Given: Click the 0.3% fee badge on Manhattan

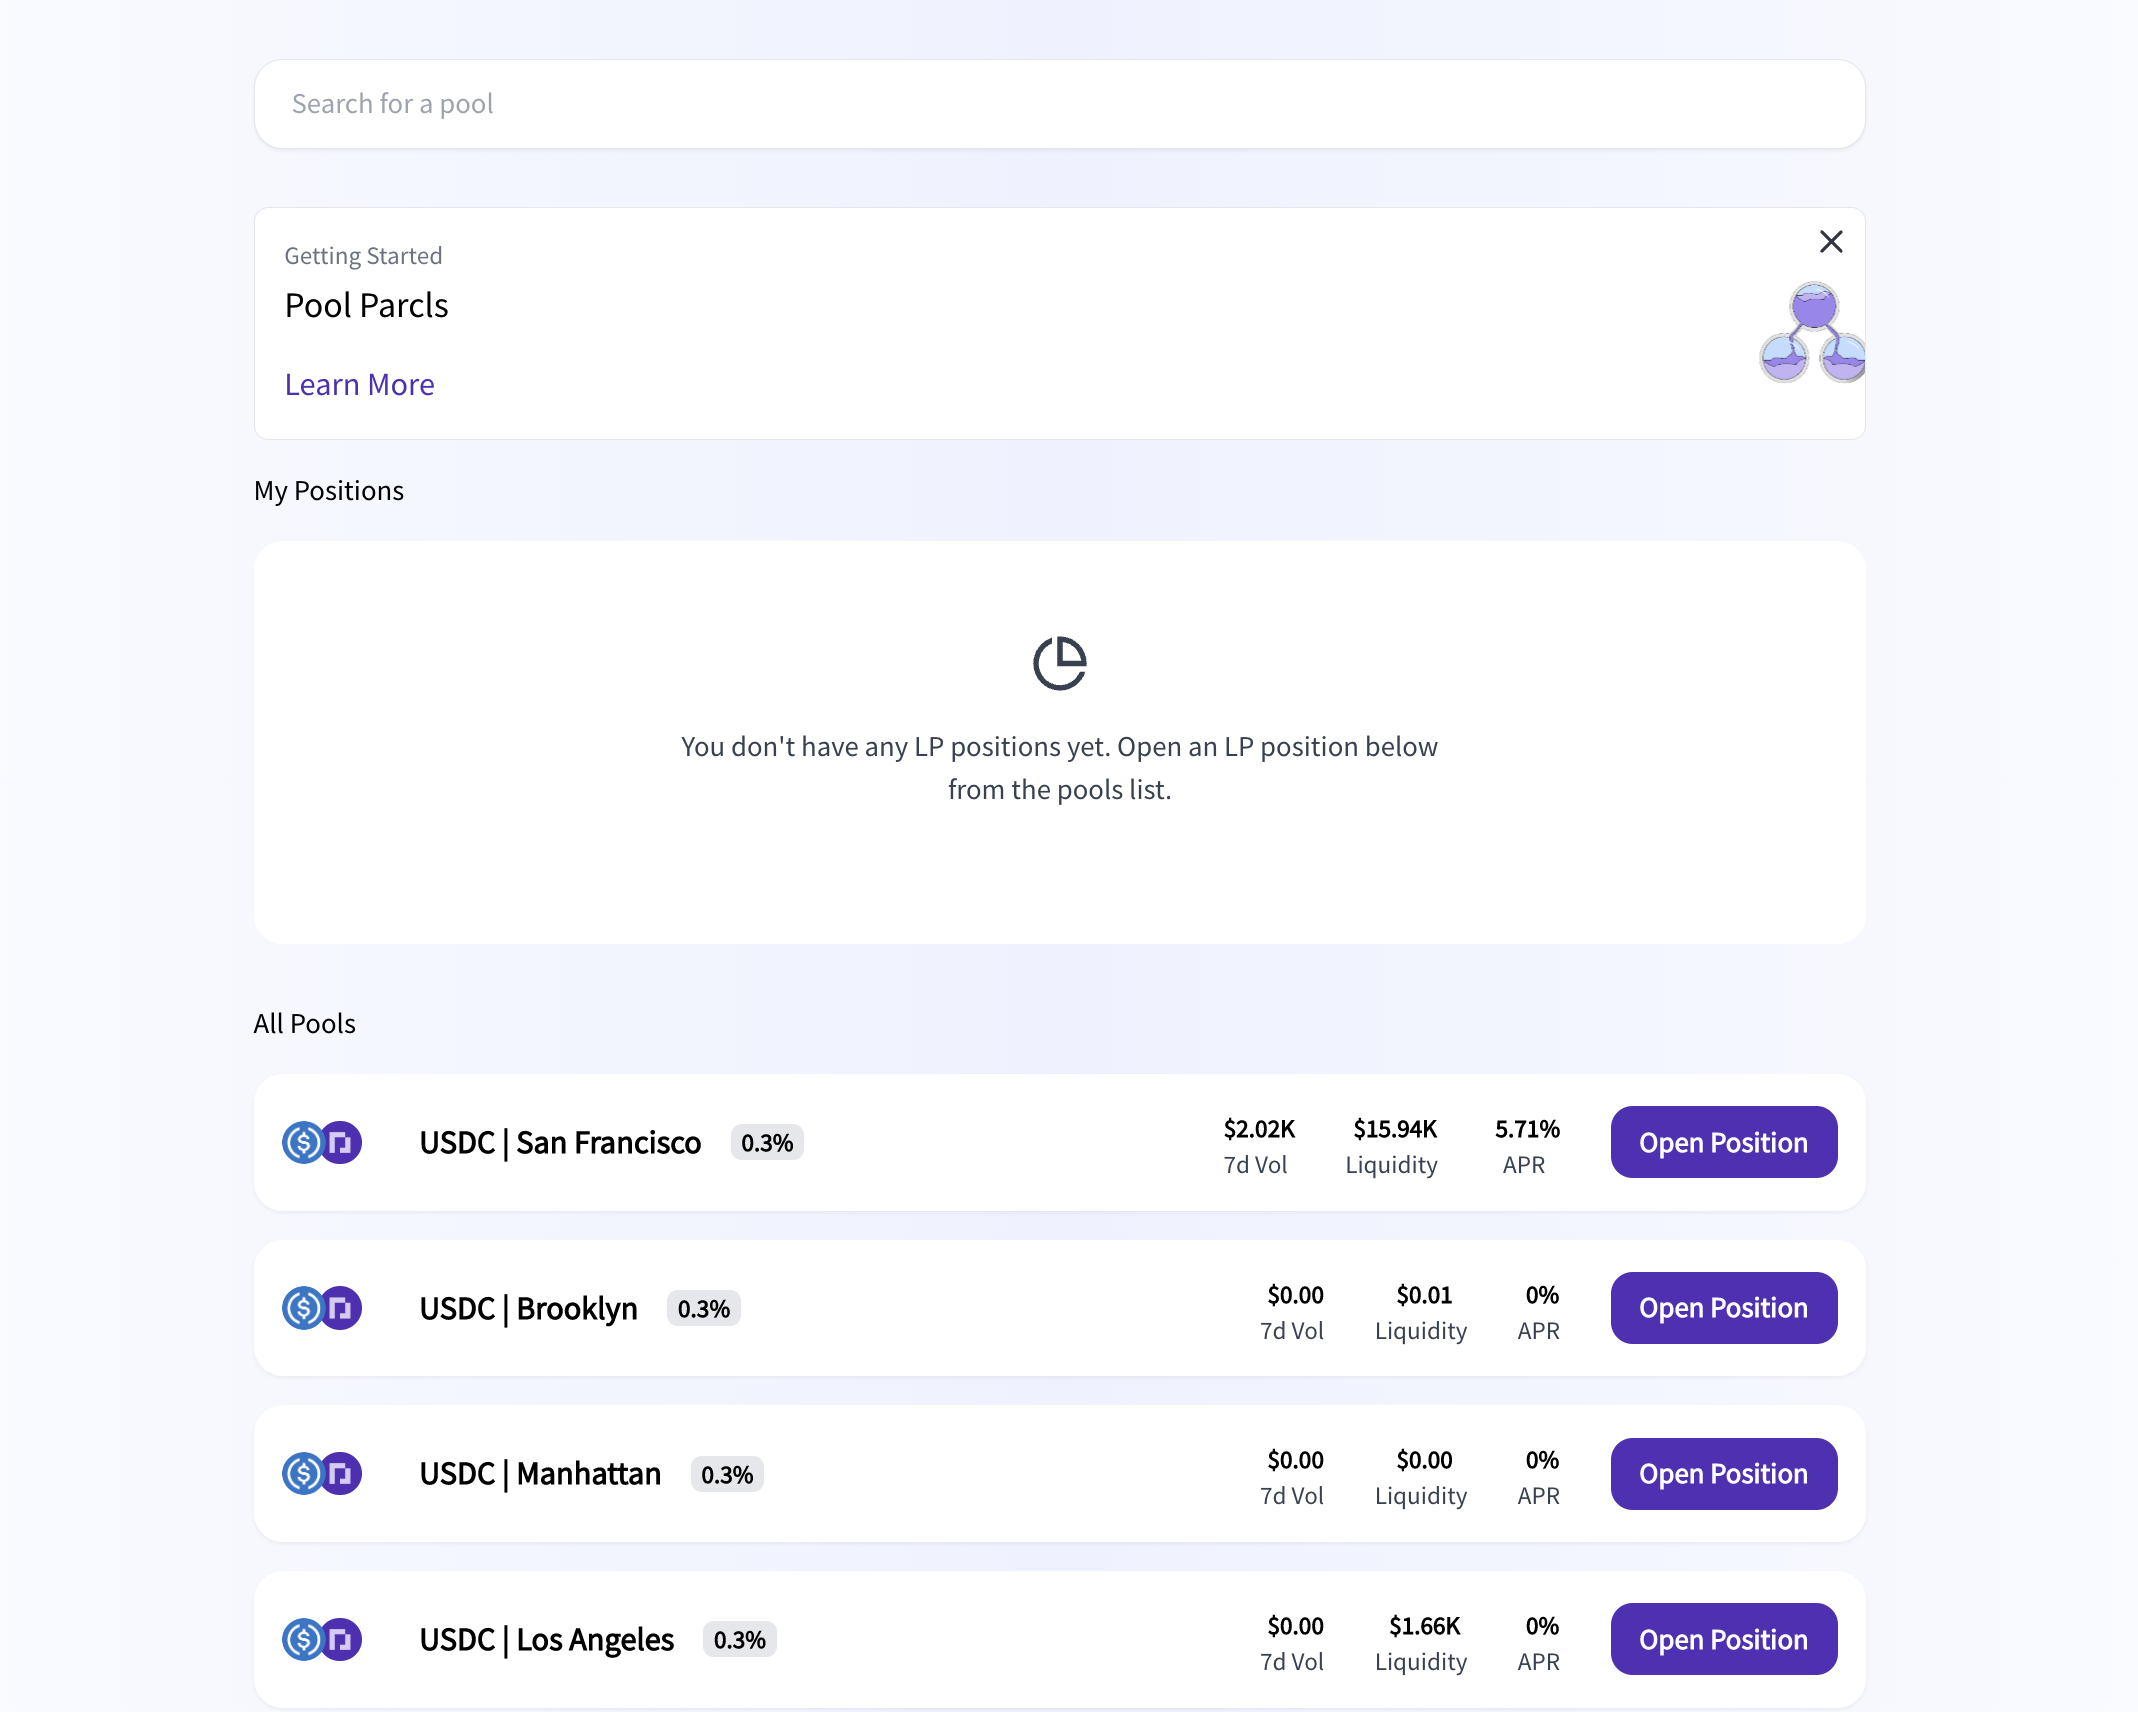Looking at the screenshot, I should (727, 1474).
